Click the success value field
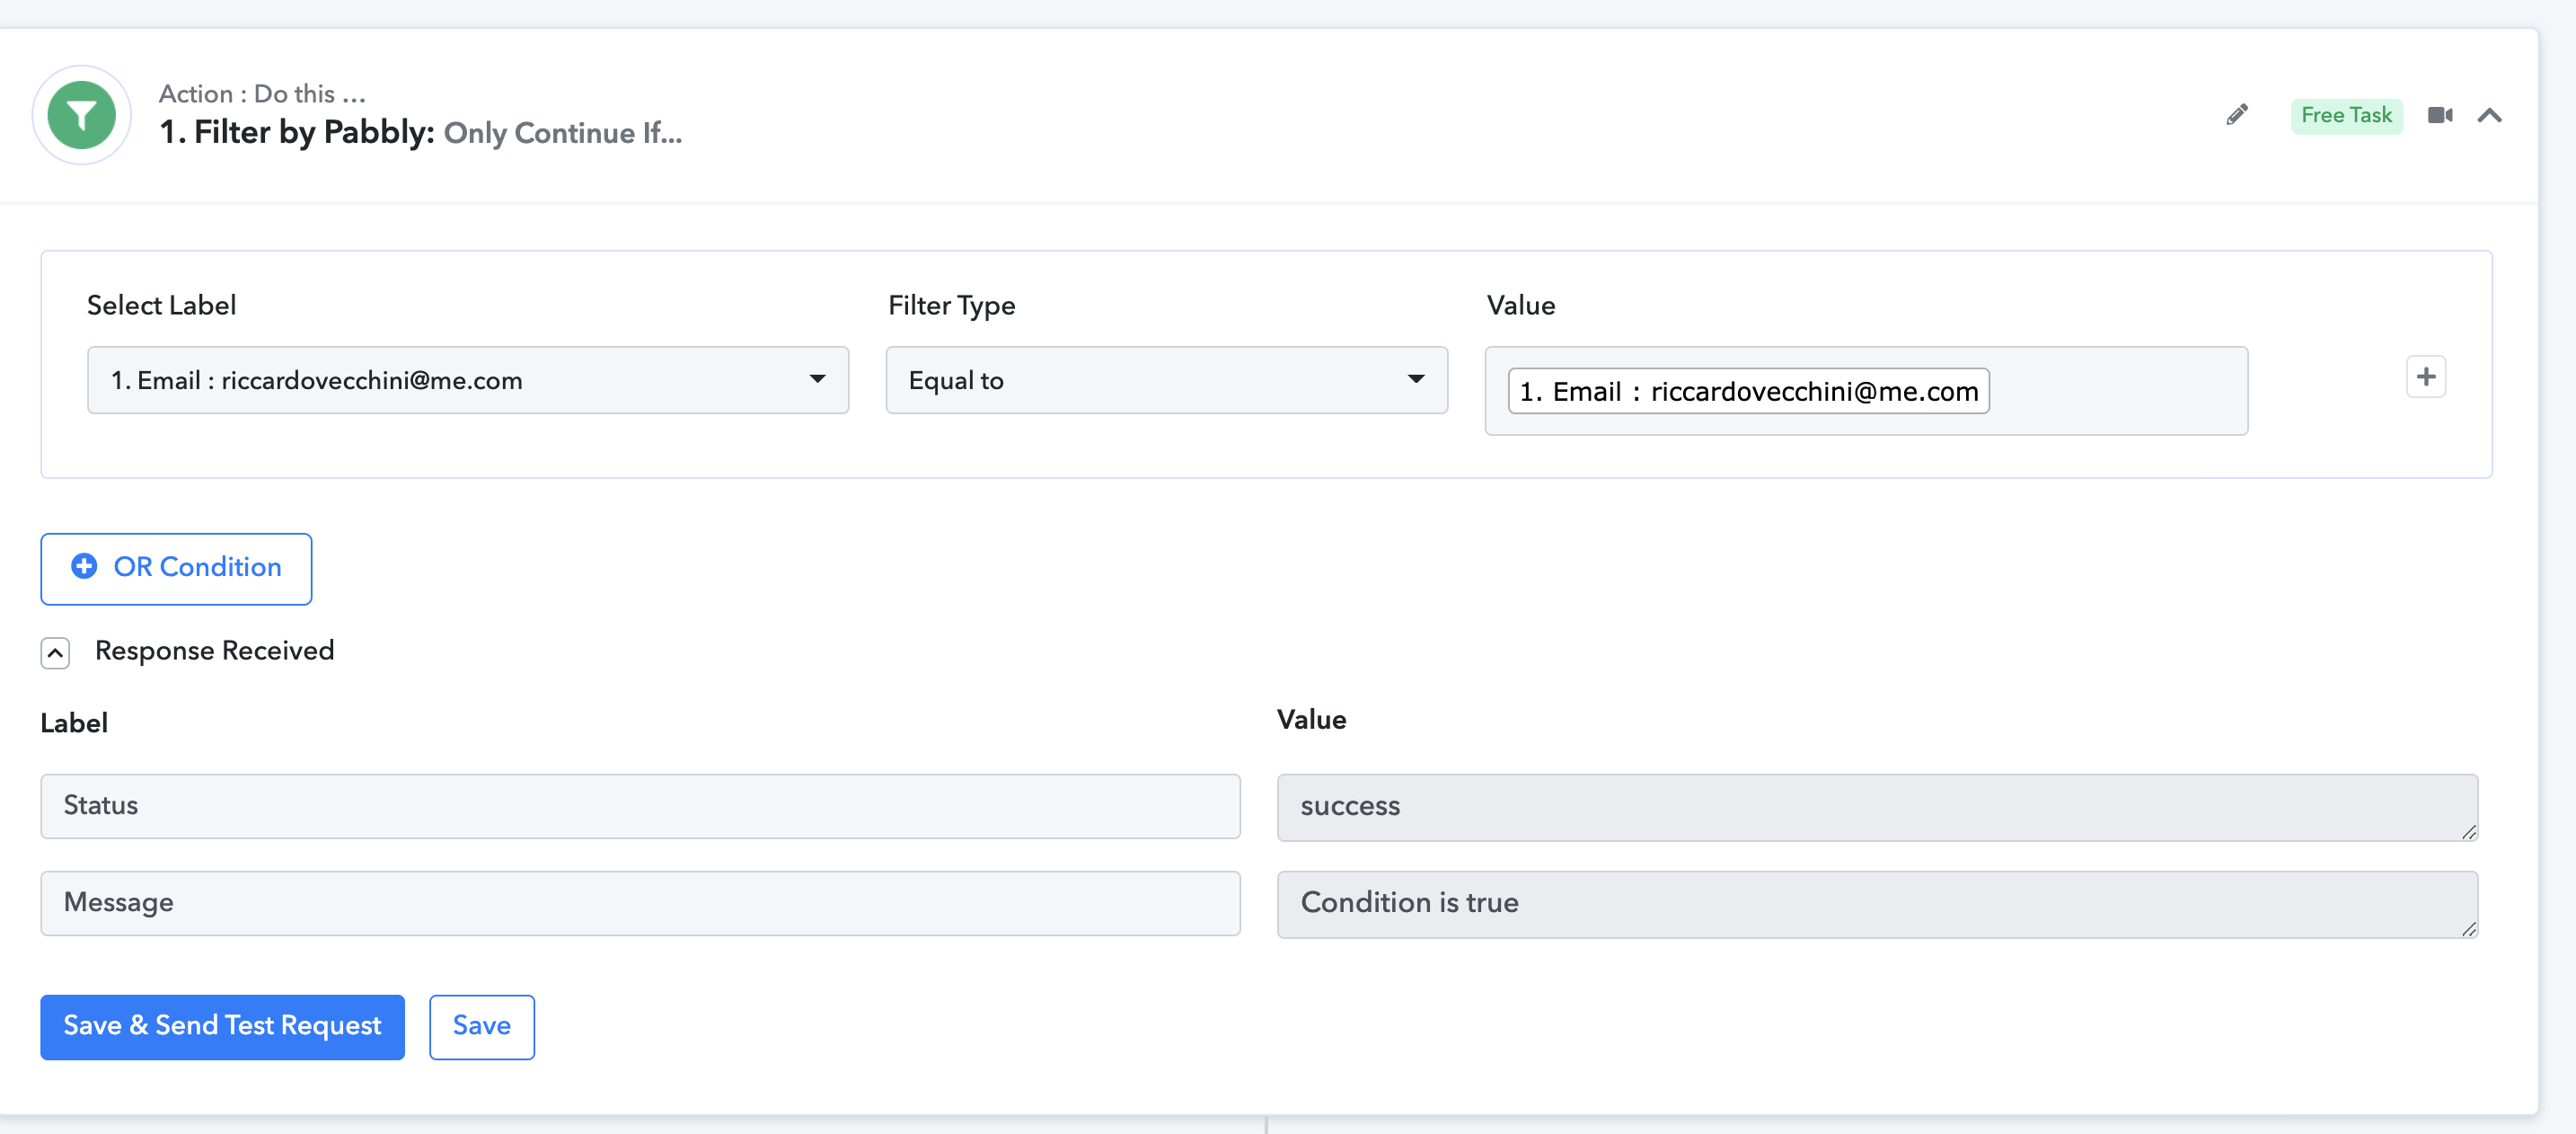Screen dimensions: 2576x1134 click(x=1877, y=807)
